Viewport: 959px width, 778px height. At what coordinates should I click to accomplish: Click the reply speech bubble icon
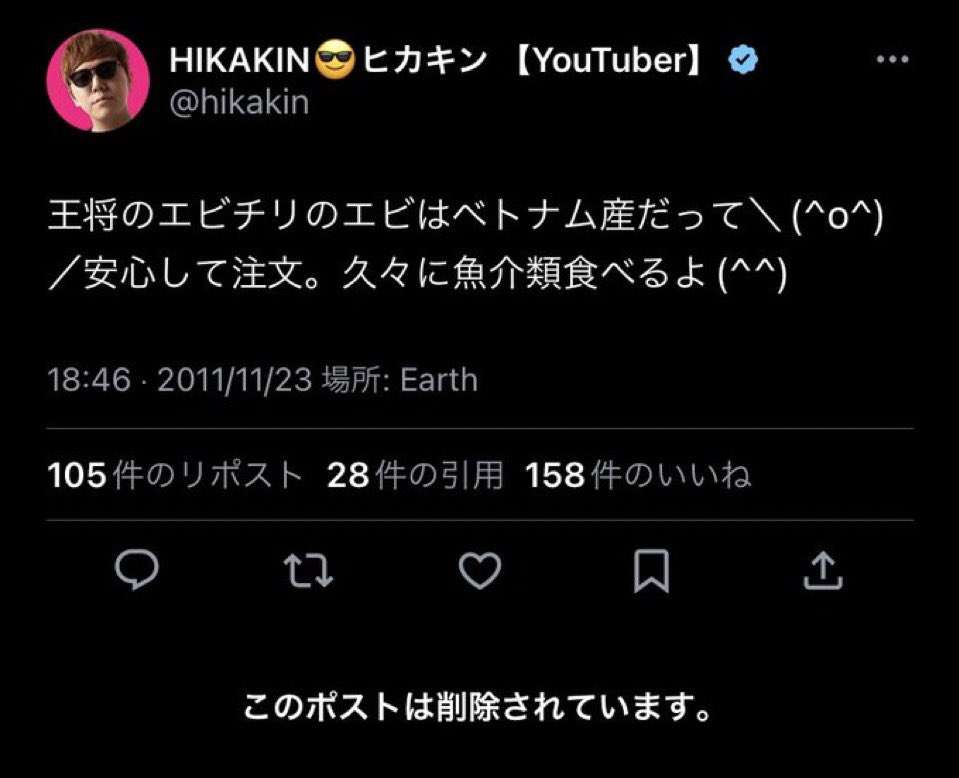[x=134, y=572]
